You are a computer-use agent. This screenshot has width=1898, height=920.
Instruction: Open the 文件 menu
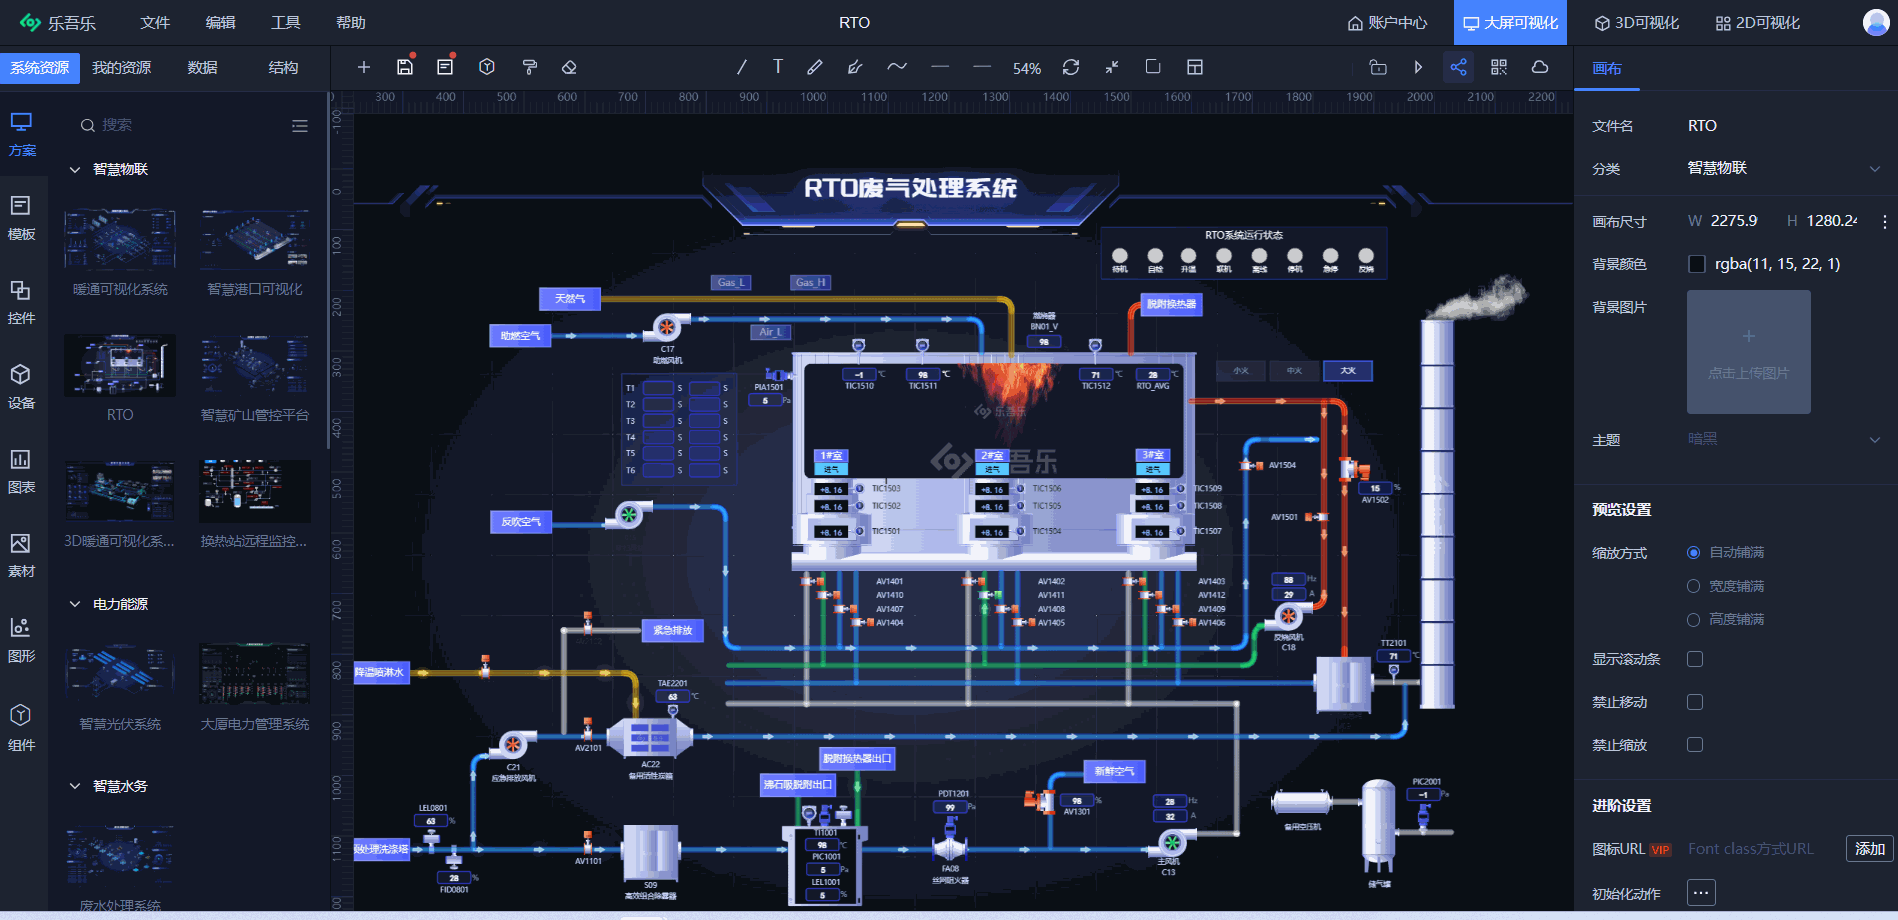[155, 22]
